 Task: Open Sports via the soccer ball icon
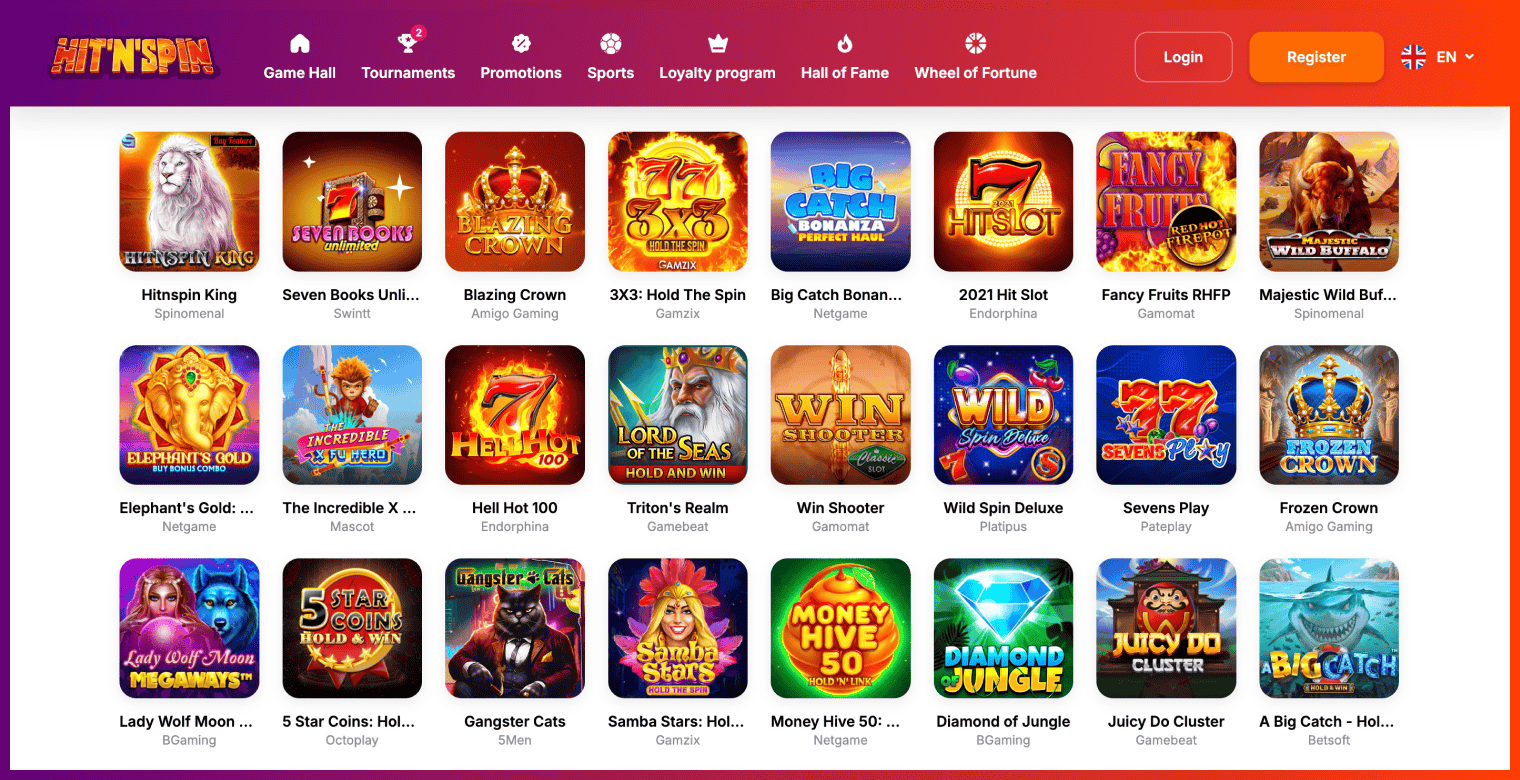(611, 43)
